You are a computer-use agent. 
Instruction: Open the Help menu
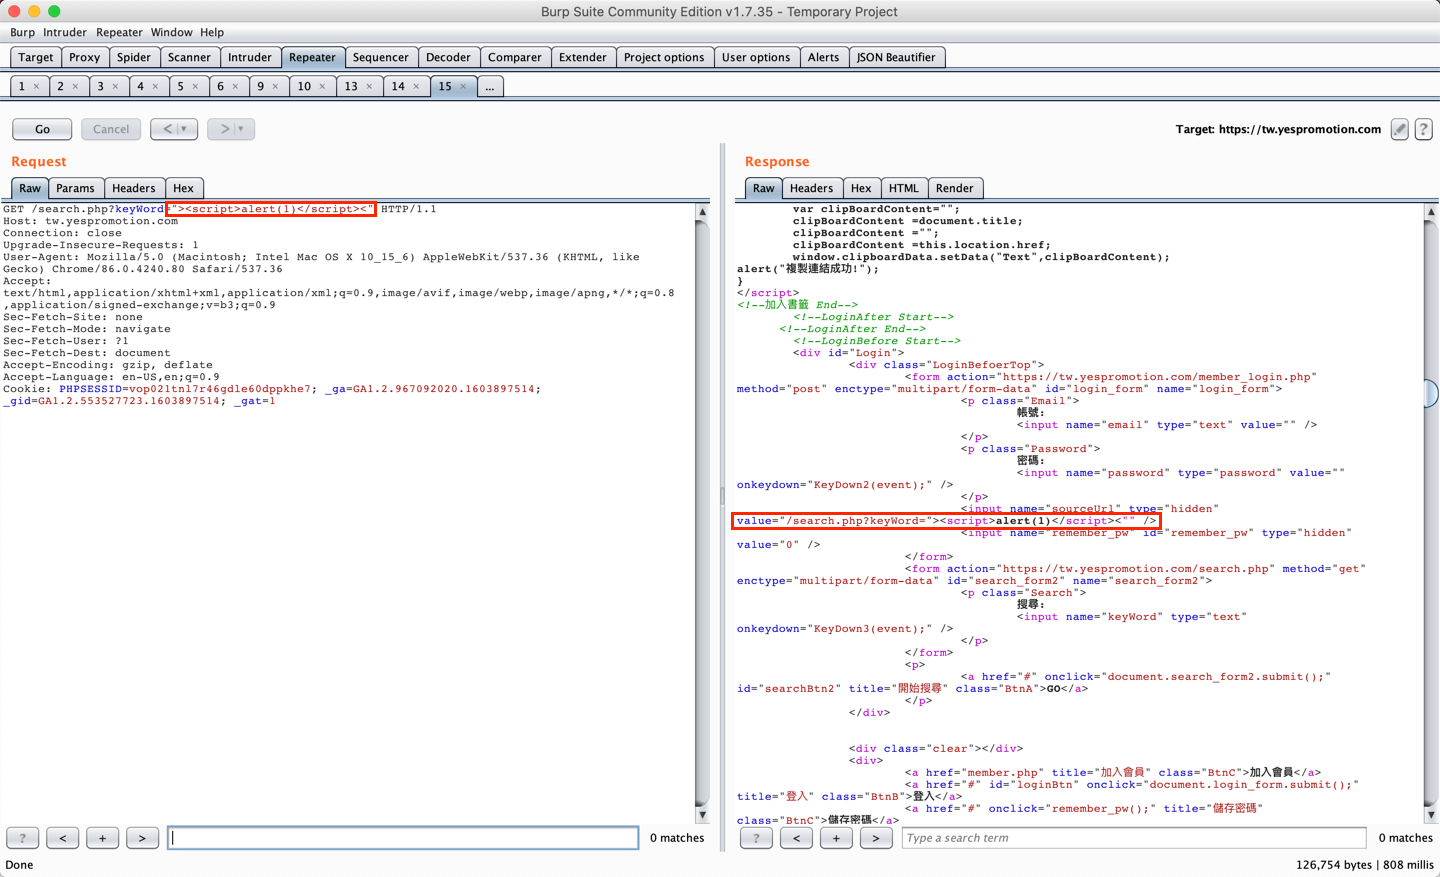point(212,32)
